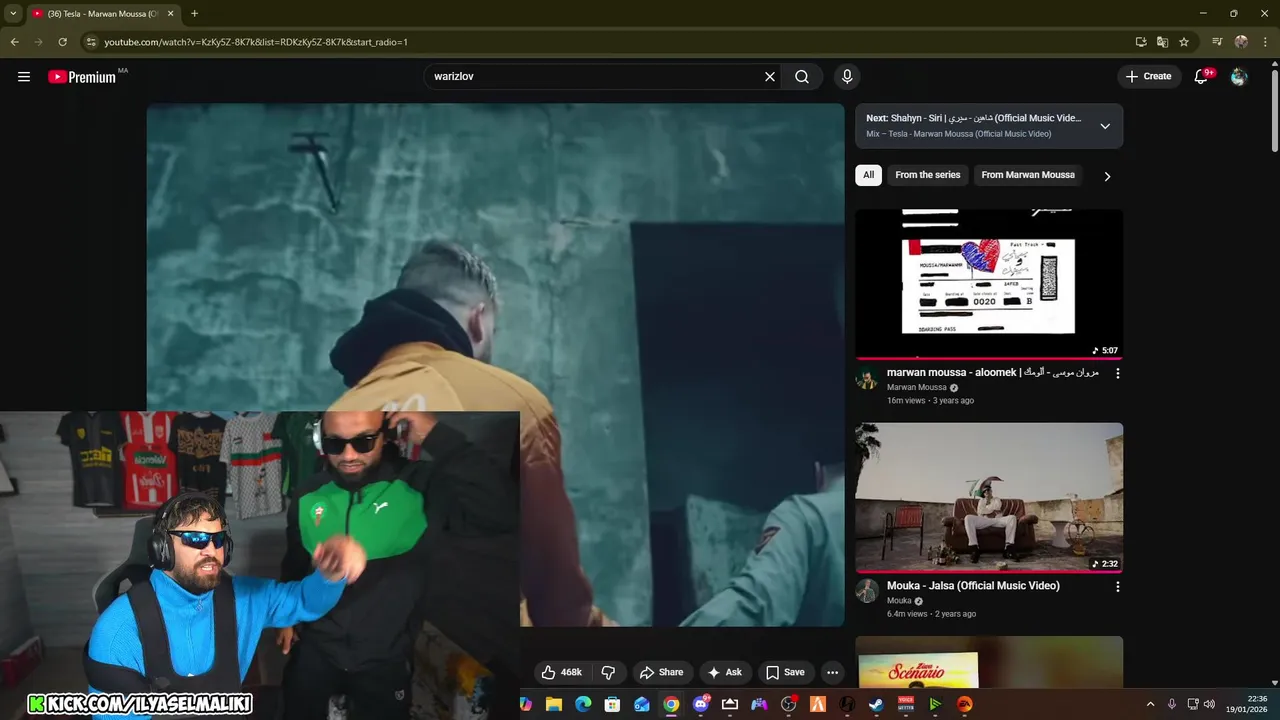Open media controls icon in Chrome toolbar
1280x720 pixels.
[x=1217, y=42]
